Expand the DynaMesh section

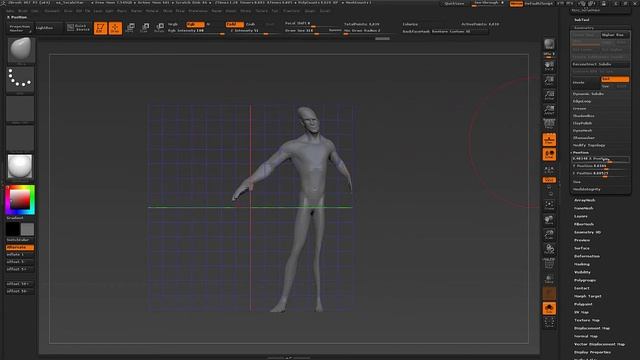pyautogui.click(x=582, y=131)
